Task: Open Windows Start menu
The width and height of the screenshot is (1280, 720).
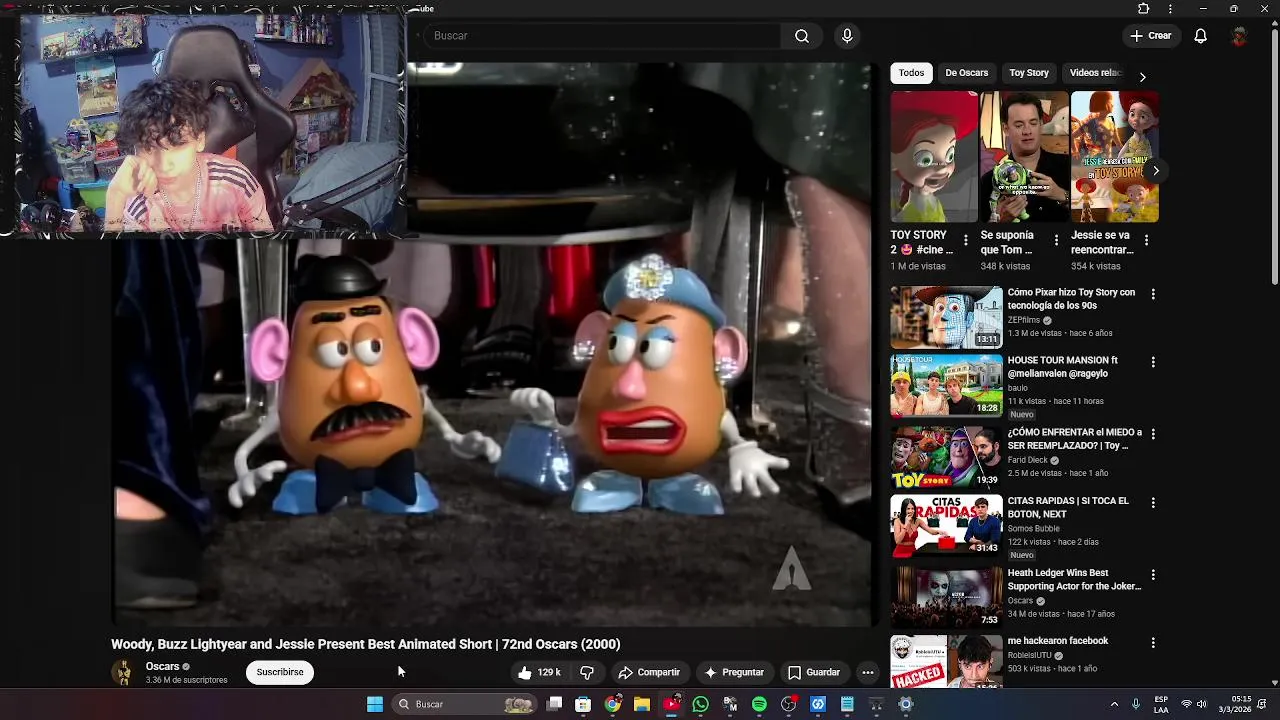Action: pyautogui.click(x=375, y=704)
